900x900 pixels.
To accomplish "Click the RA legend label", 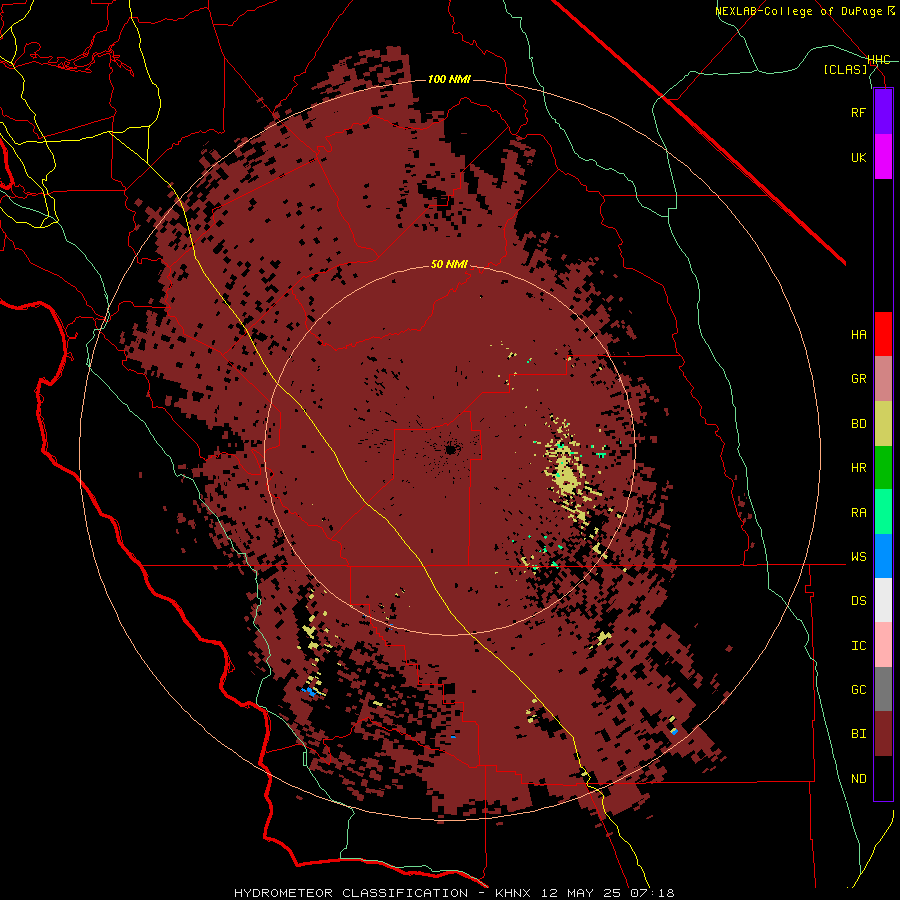I will click(858, 513).
